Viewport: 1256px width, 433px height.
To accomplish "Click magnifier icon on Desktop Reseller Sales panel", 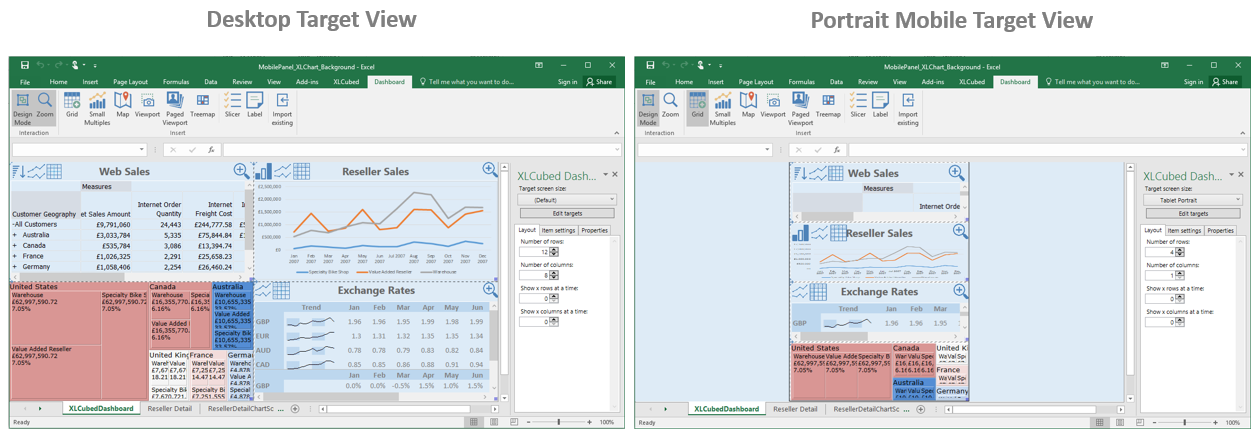I will click(490, 170).
